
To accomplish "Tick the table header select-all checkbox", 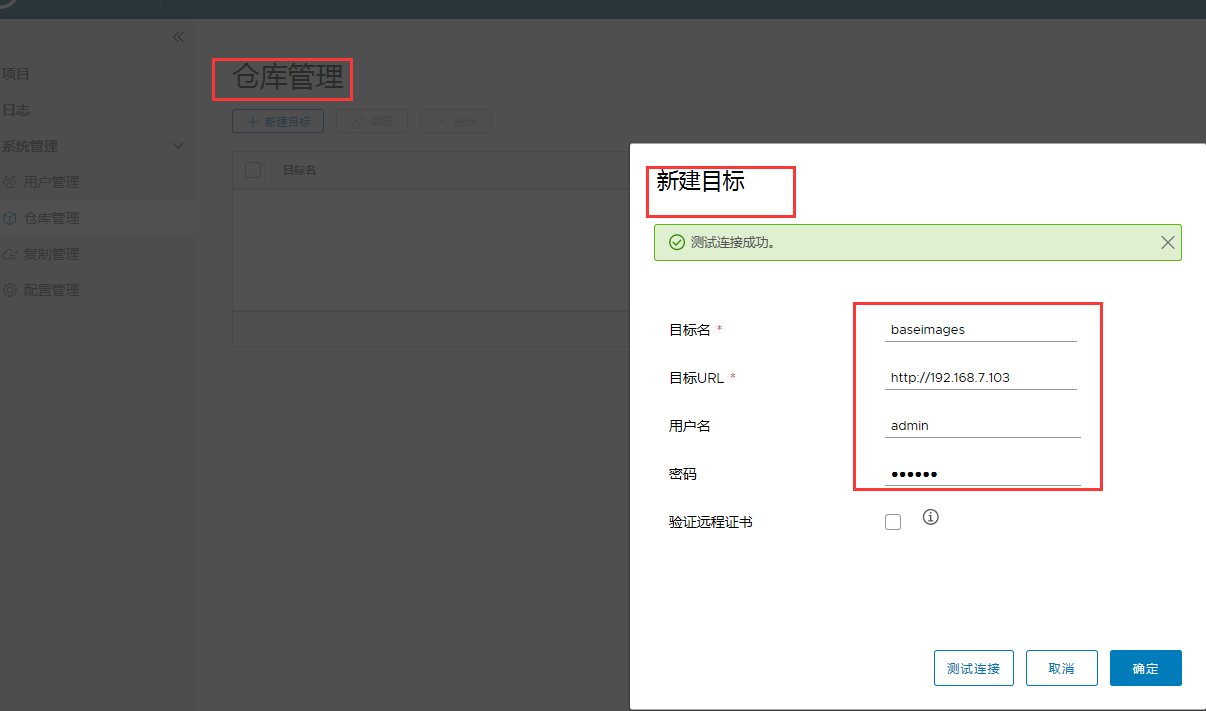I will coord(253,170).
